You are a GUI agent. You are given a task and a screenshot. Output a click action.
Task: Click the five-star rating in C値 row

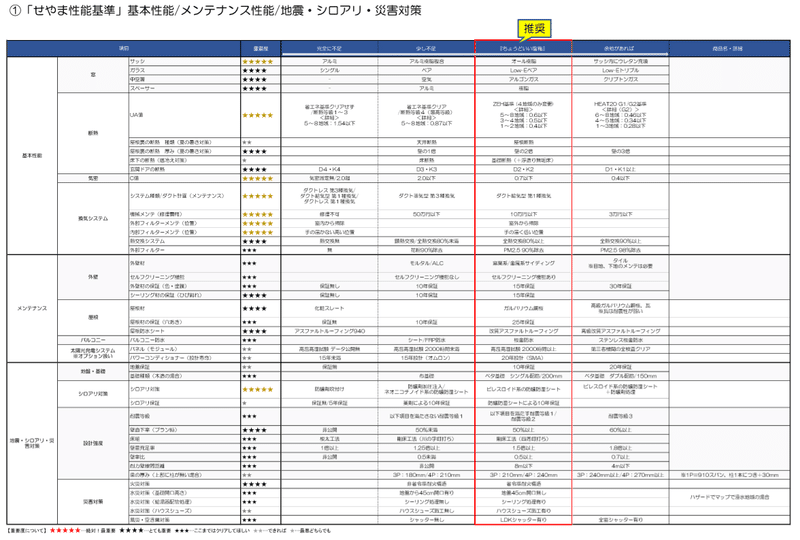(258, 178)
